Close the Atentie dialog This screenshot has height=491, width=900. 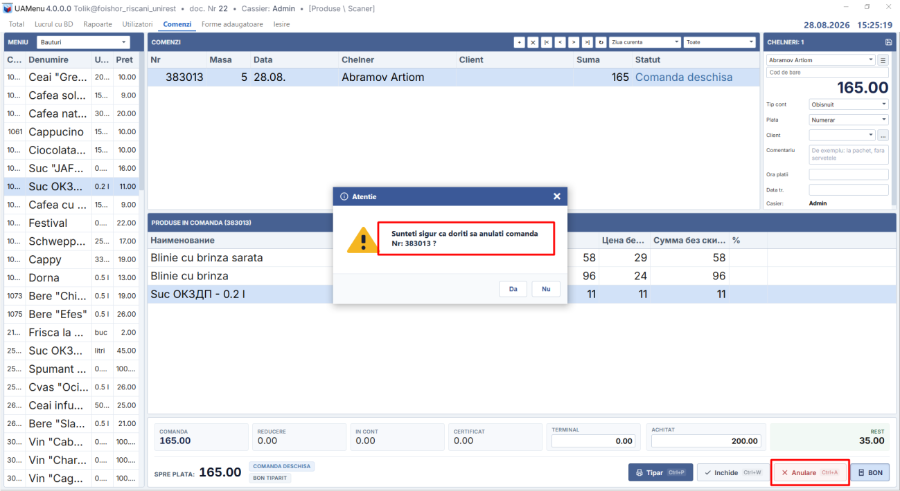(x=556, y=196)
